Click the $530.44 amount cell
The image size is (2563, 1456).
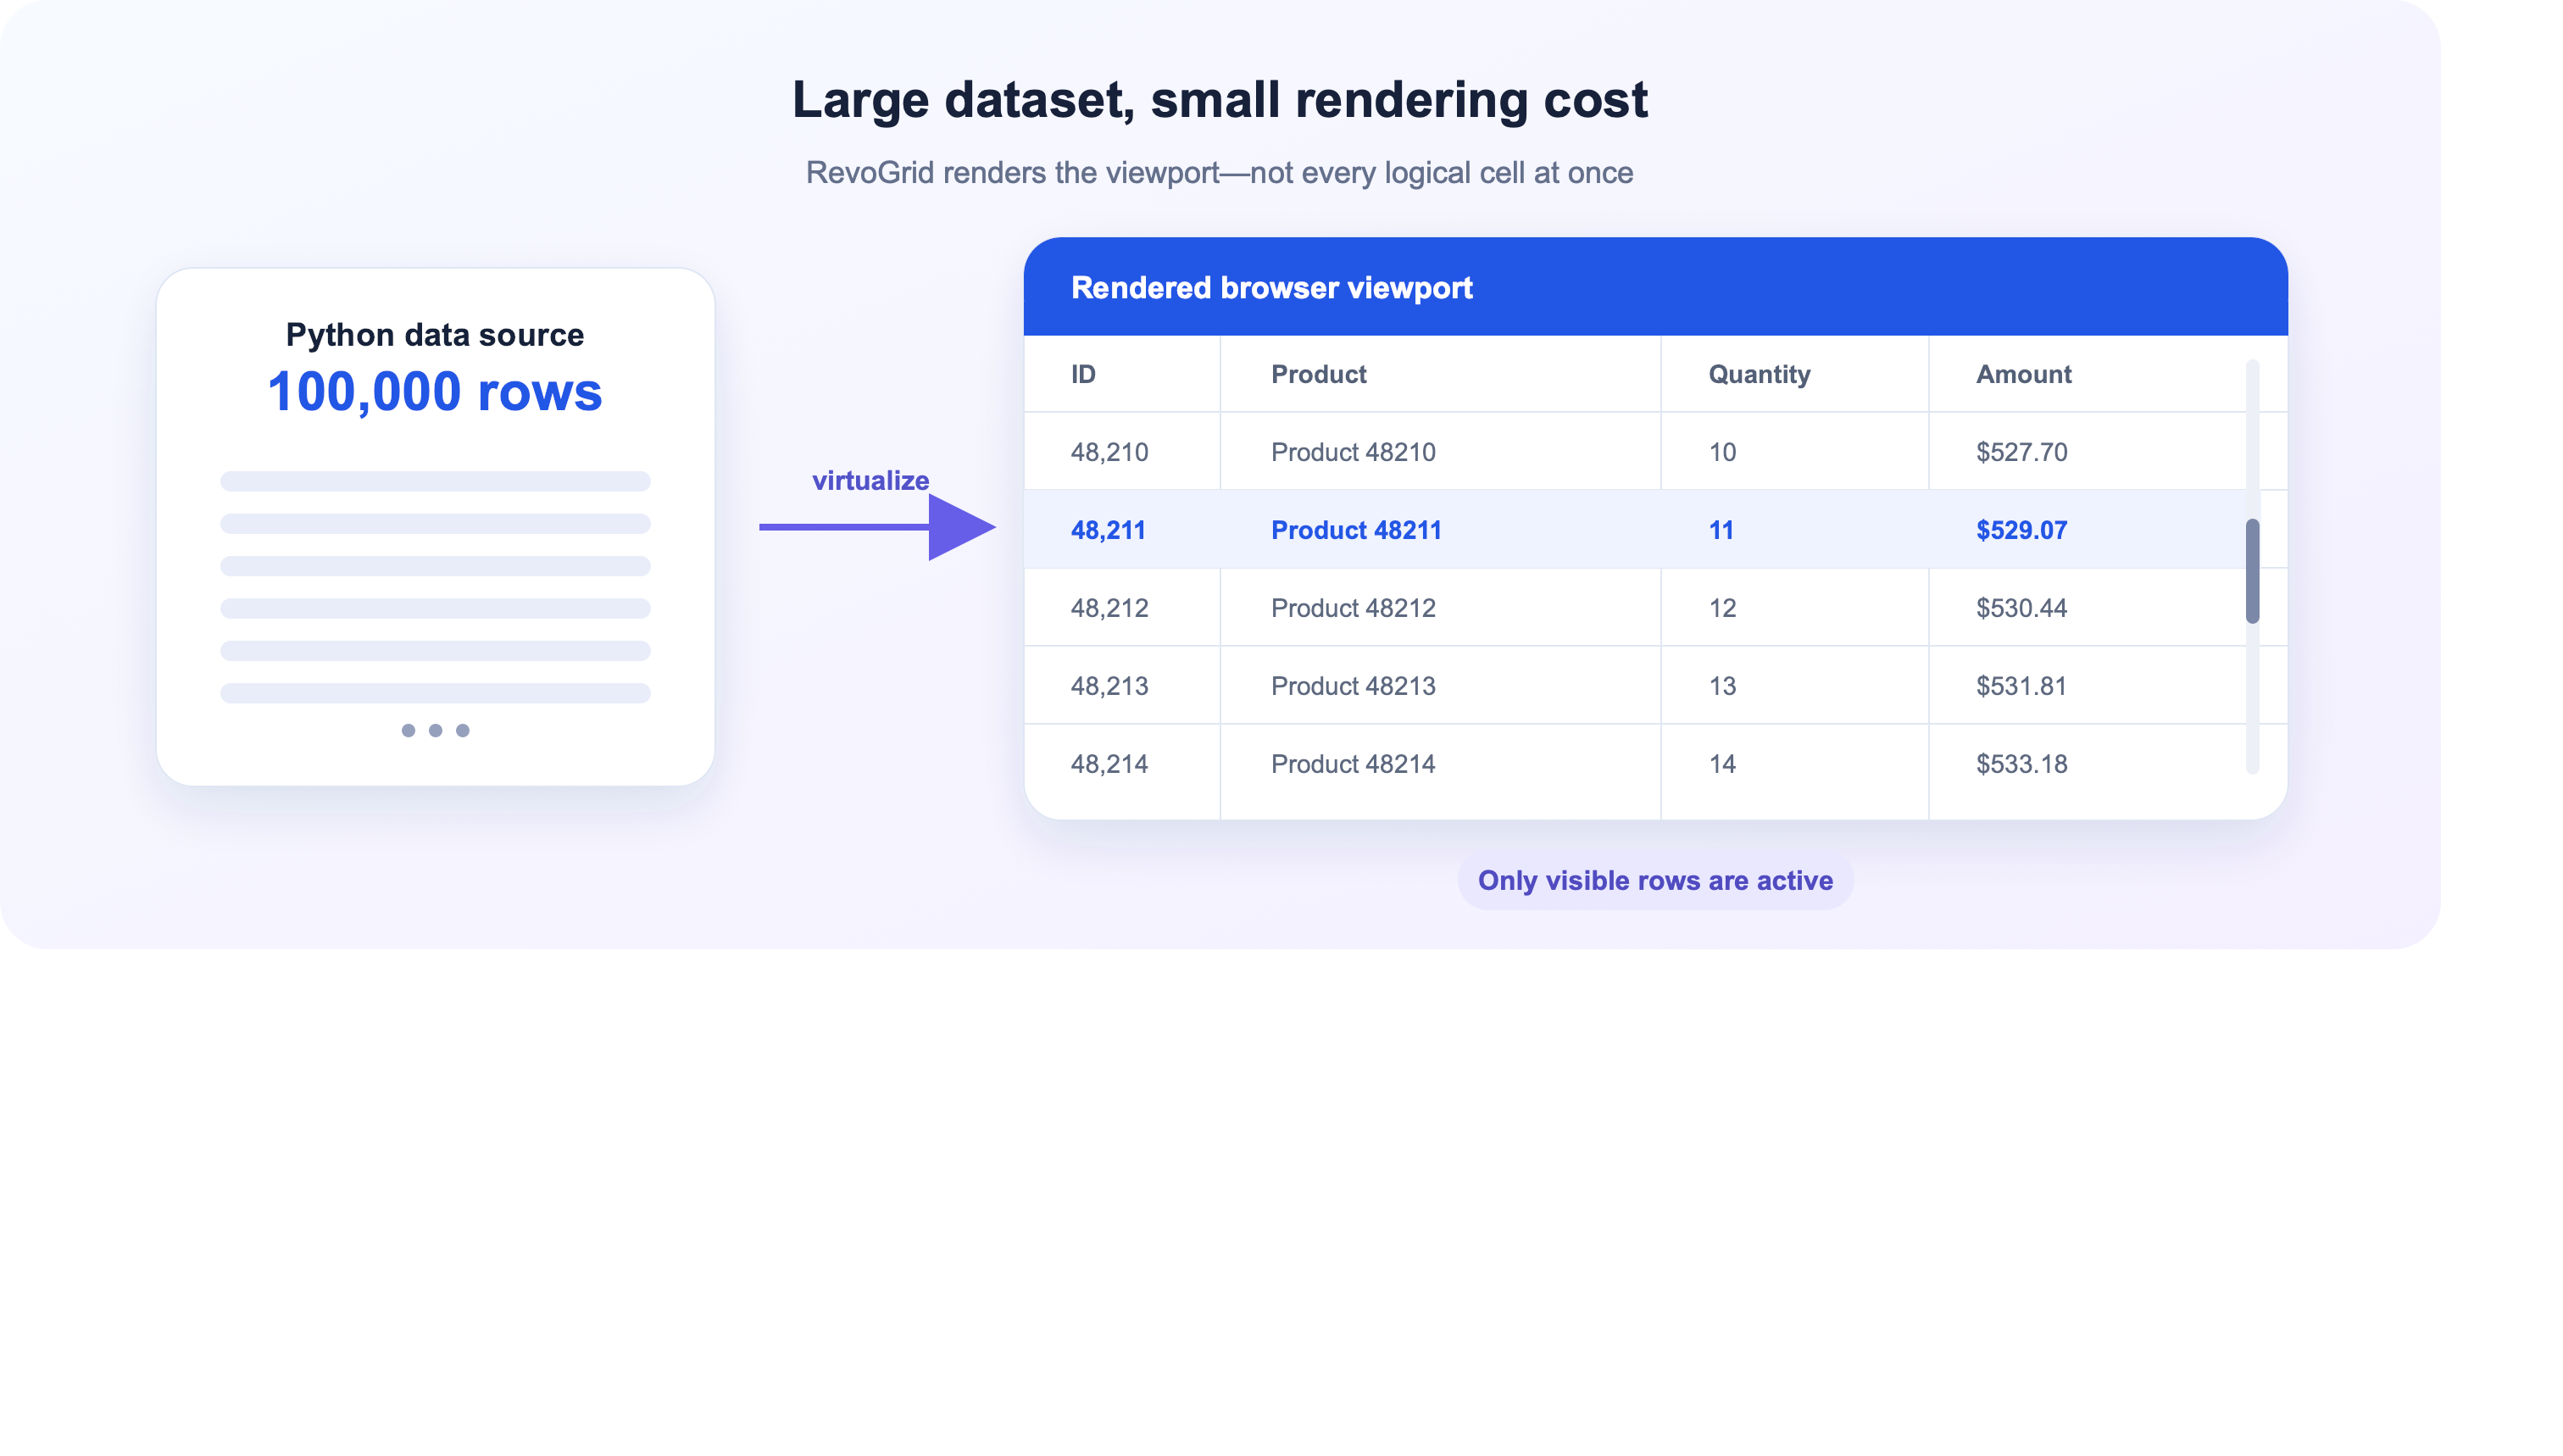click(x=2107, y=608)
